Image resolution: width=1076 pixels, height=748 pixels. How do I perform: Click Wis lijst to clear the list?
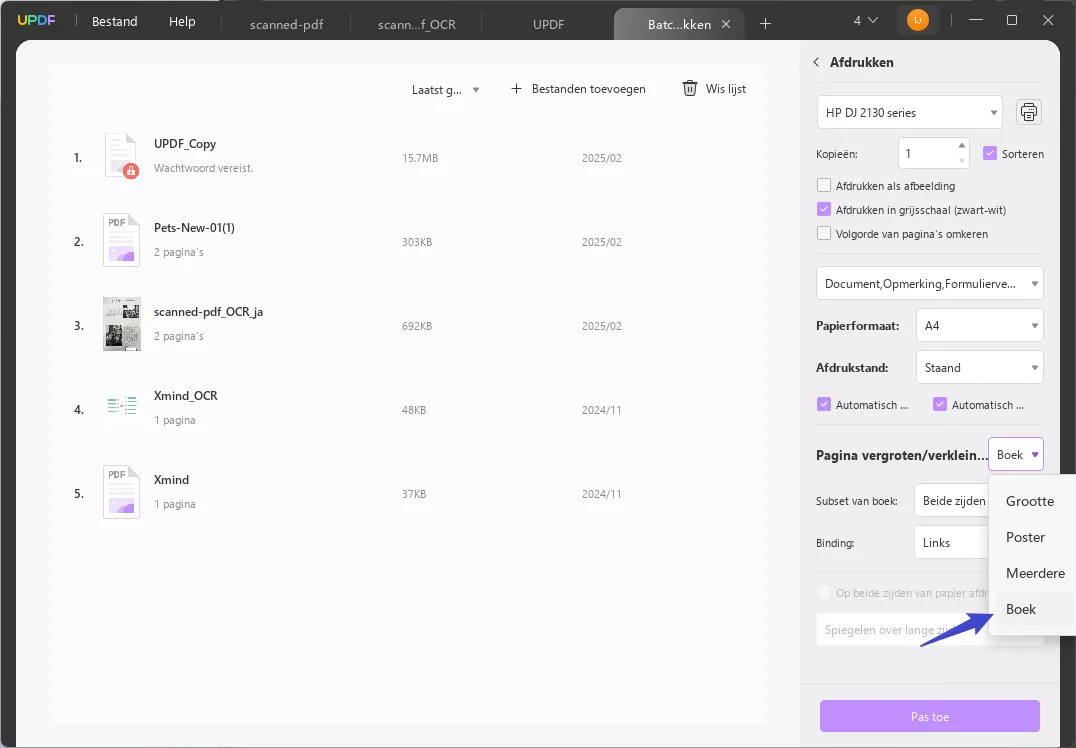click(725, 88)
